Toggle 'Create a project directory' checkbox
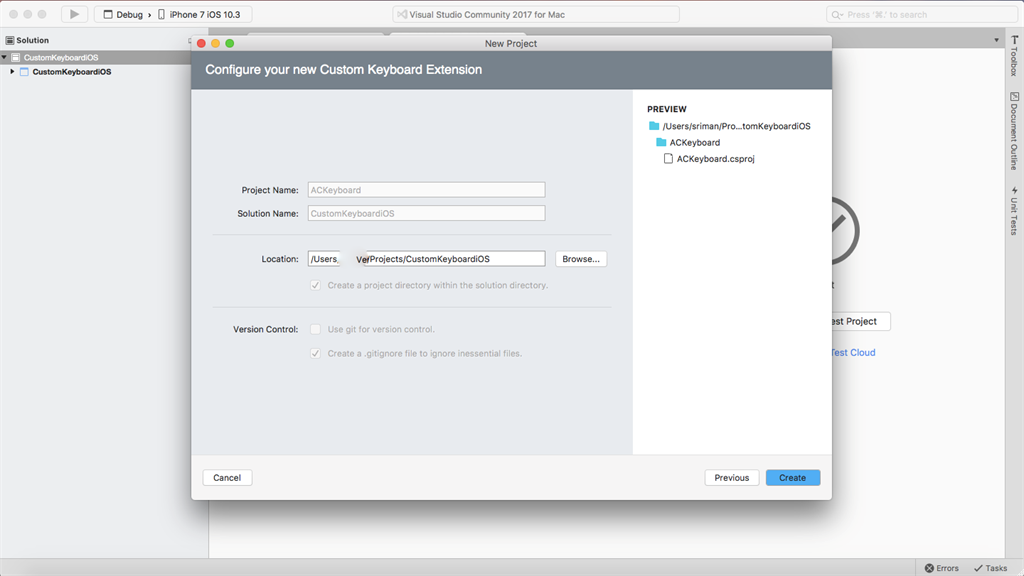The image size is (1024, 576). (x=316, y=285)
